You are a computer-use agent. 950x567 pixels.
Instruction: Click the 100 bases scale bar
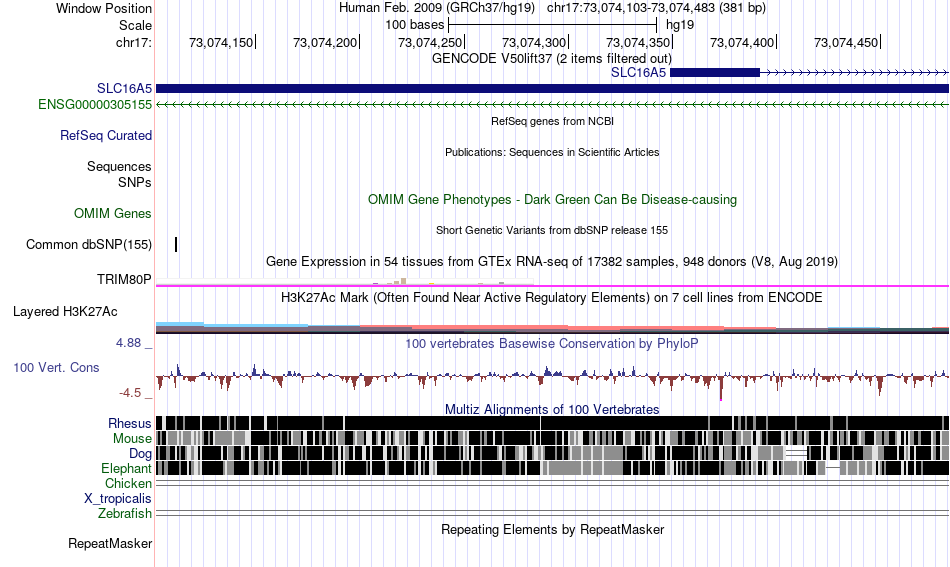[x=553, y=25]
